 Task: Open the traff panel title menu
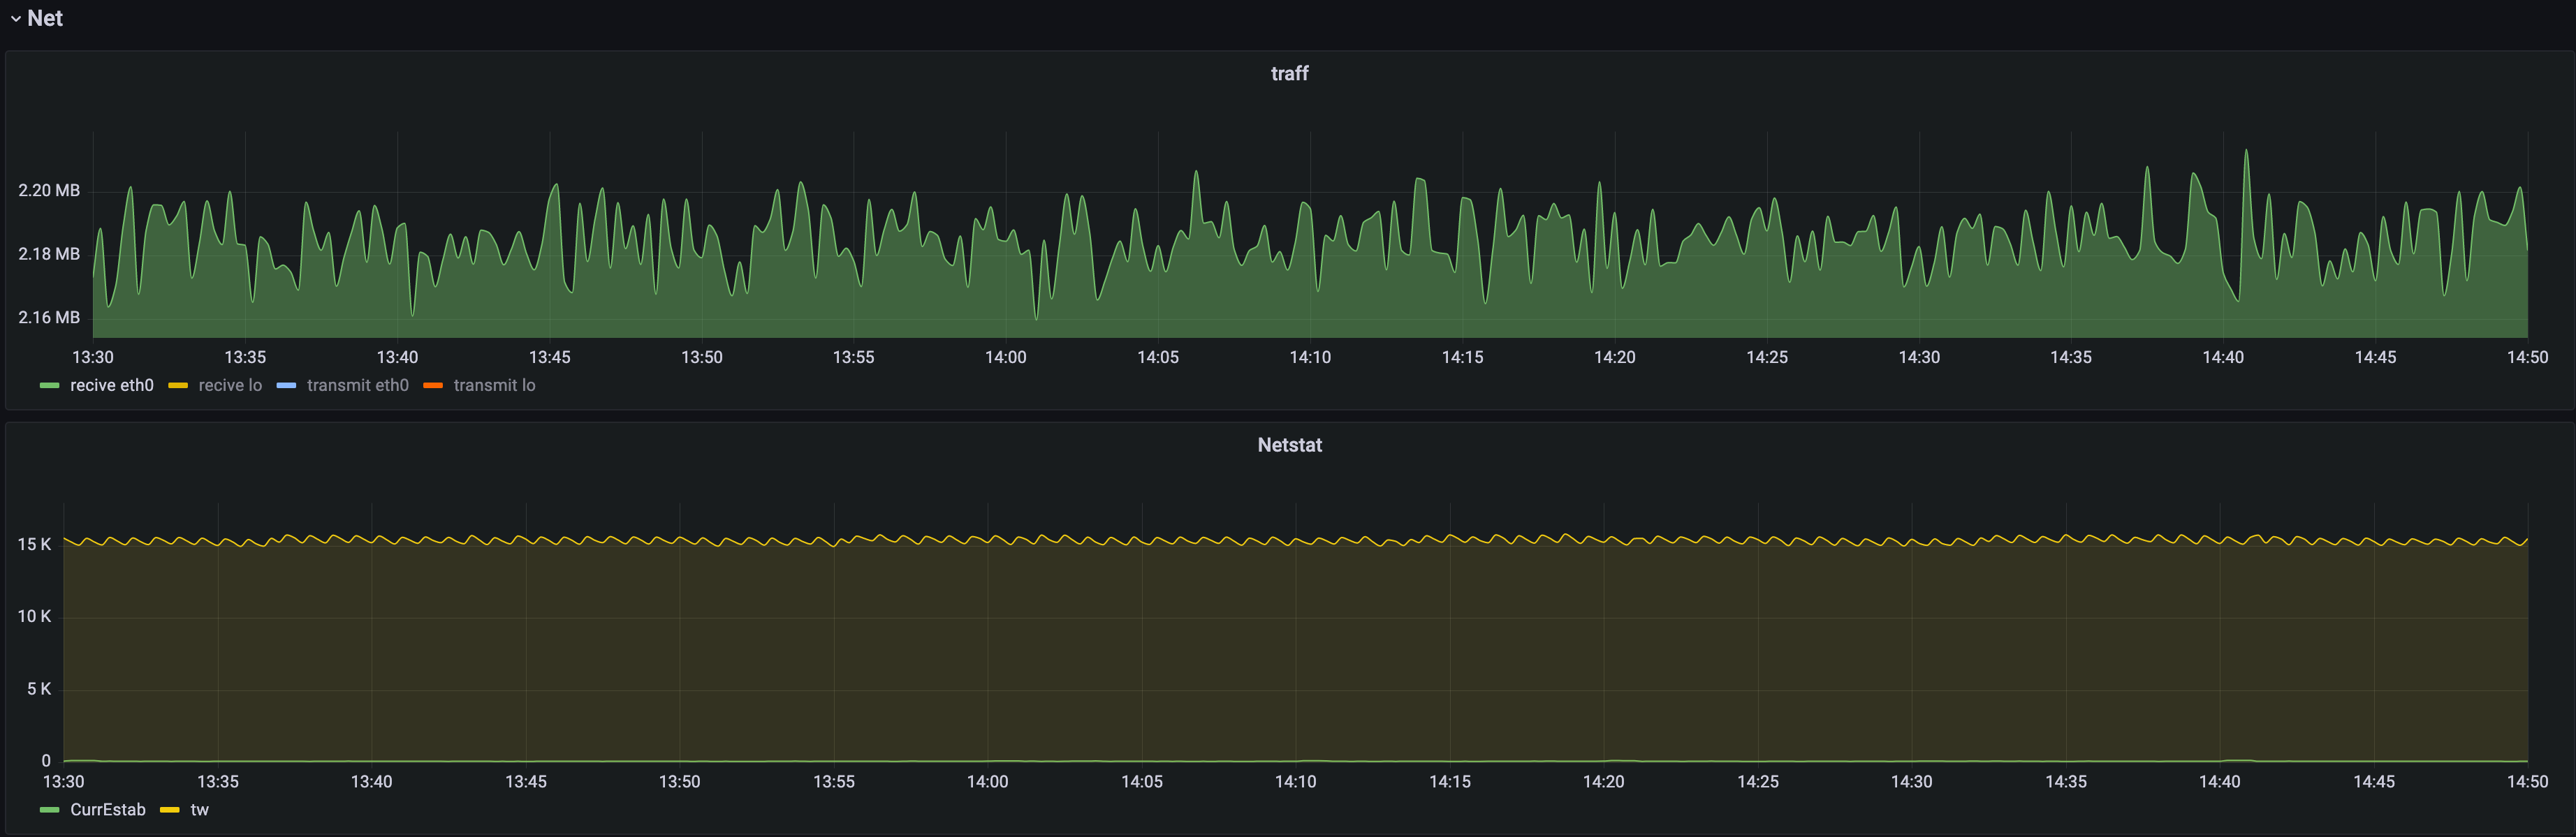[x=1289, y=73]
